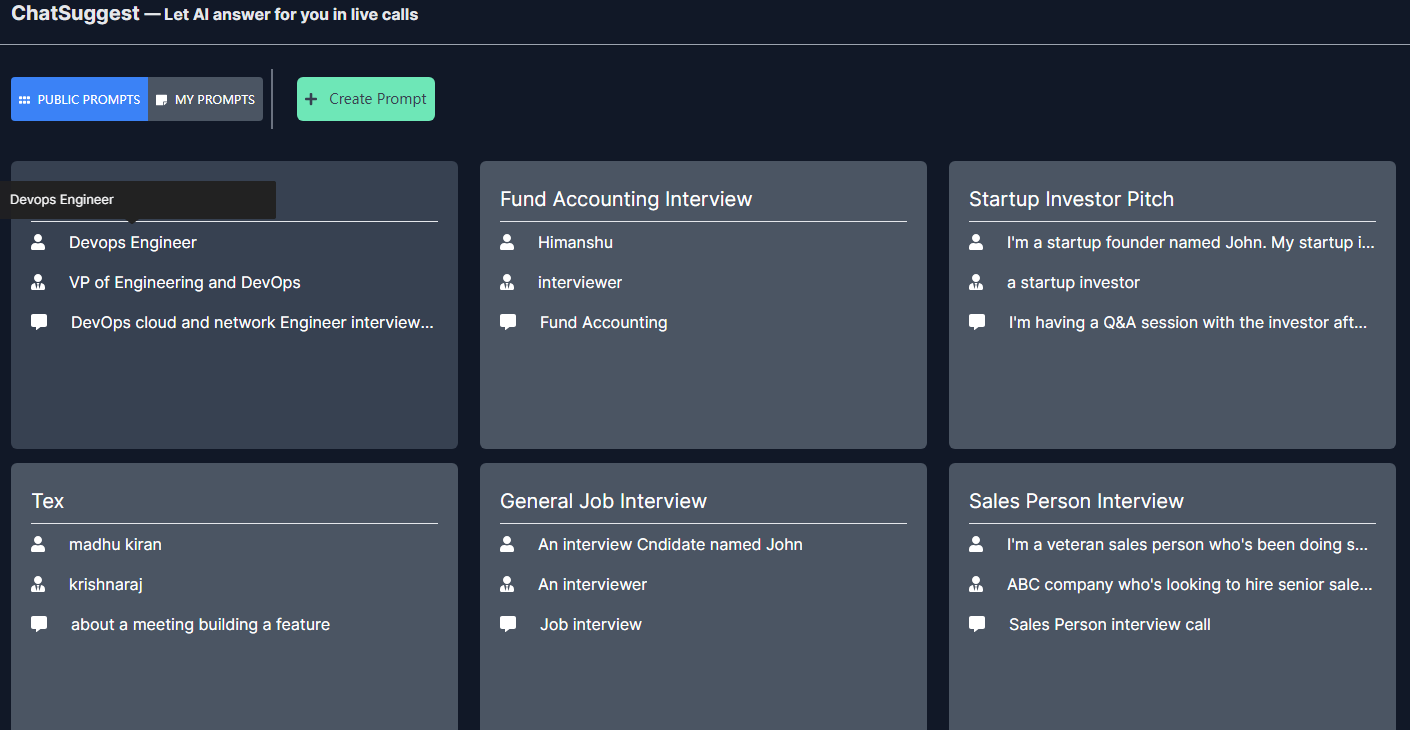The width and height of the screenshot is (1410, 730).
Task: Click person icon beside Cndidate named John
Action: click(x=508, y=544)
